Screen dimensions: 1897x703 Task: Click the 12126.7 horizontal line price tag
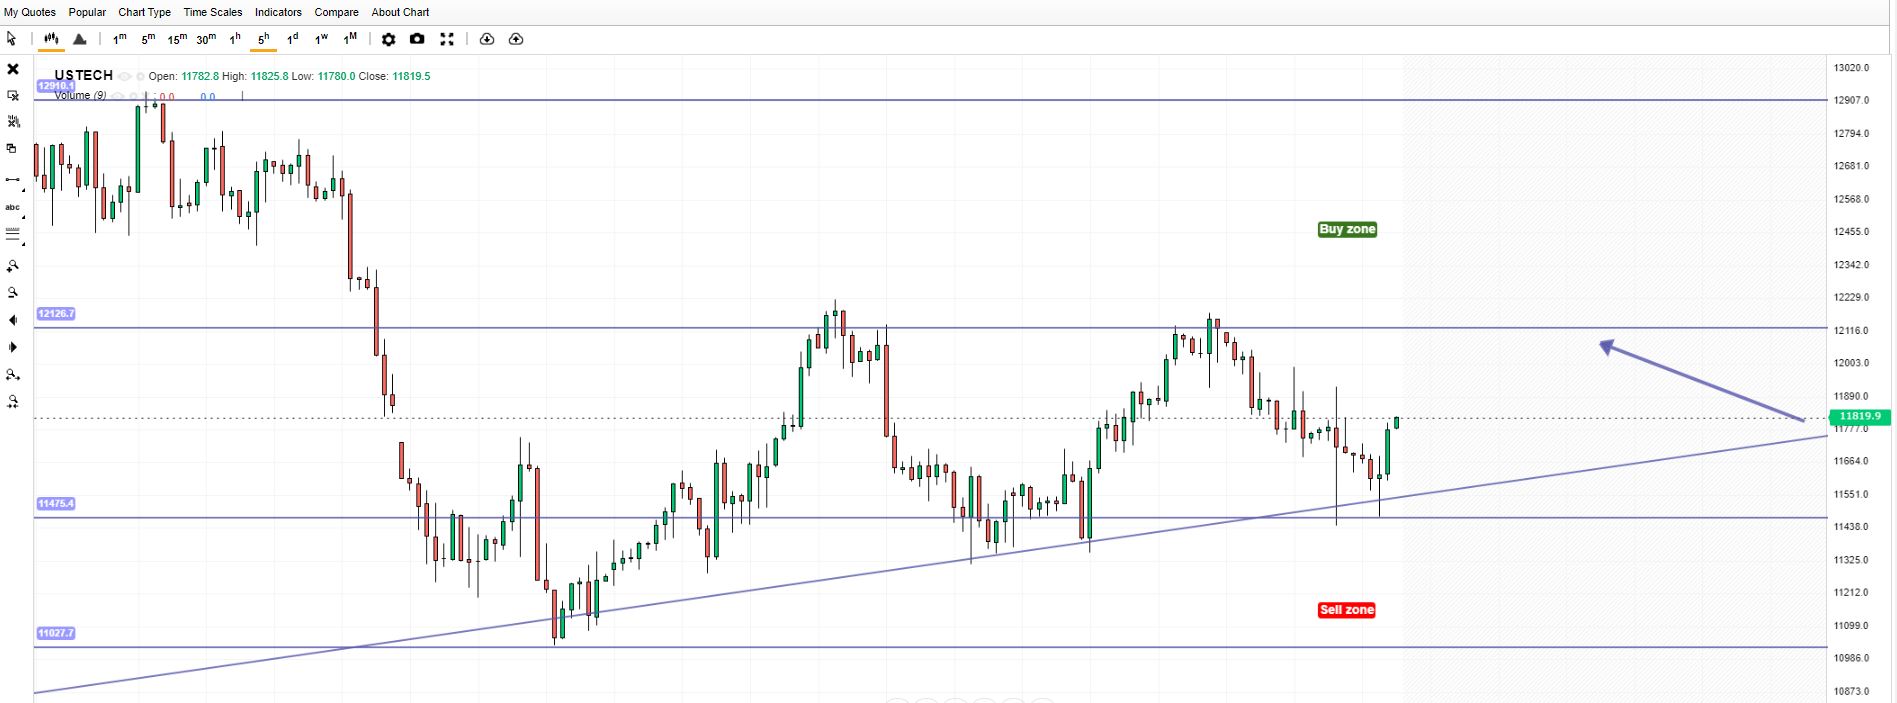tap(56, 314)
